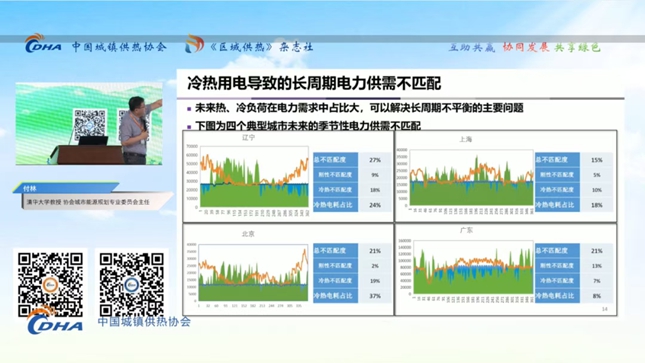Open the speaker video thumbnail
This screenshot has width=645, height=363.
(x=89, y=123)
